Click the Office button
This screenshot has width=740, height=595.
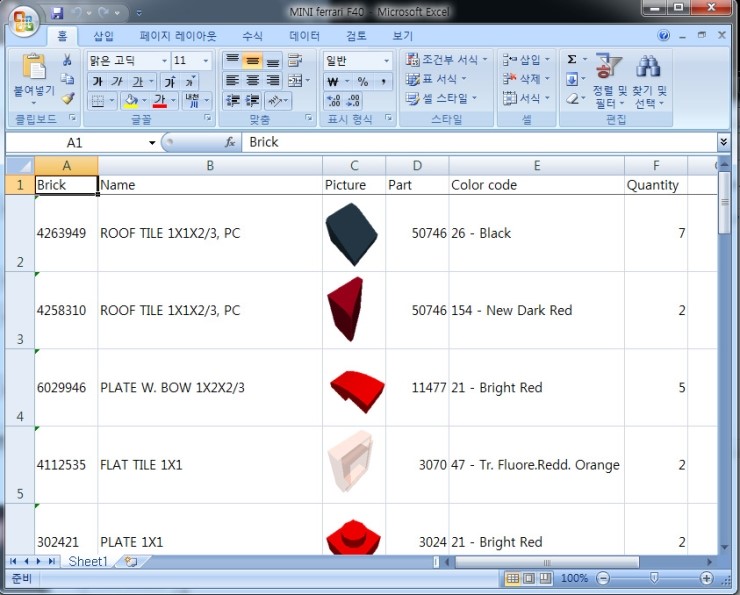click(24, 21)
